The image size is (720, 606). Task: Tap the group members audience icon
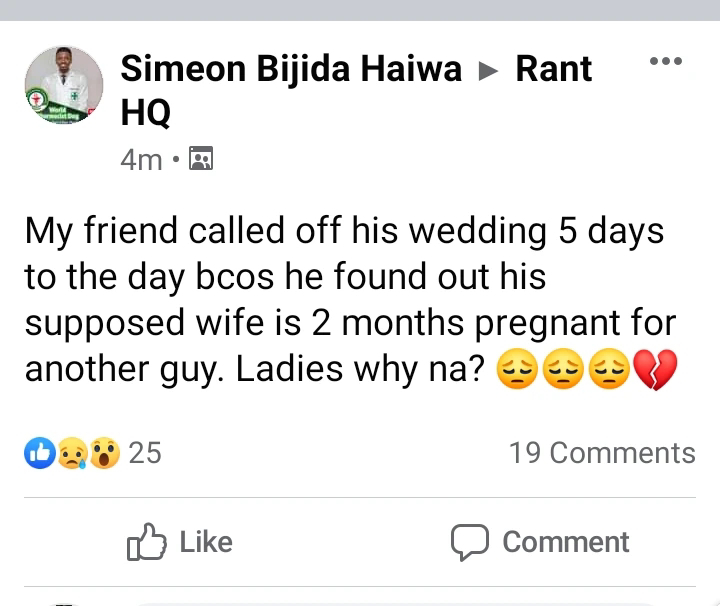201,158
